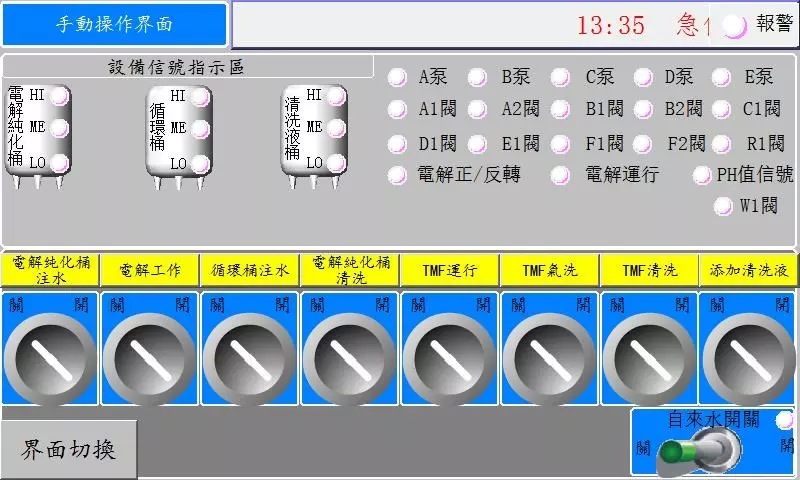Viewport: 800px width, 480px height.
Task: Click the 電解工作 yellow label
Action: click(149, 270)
